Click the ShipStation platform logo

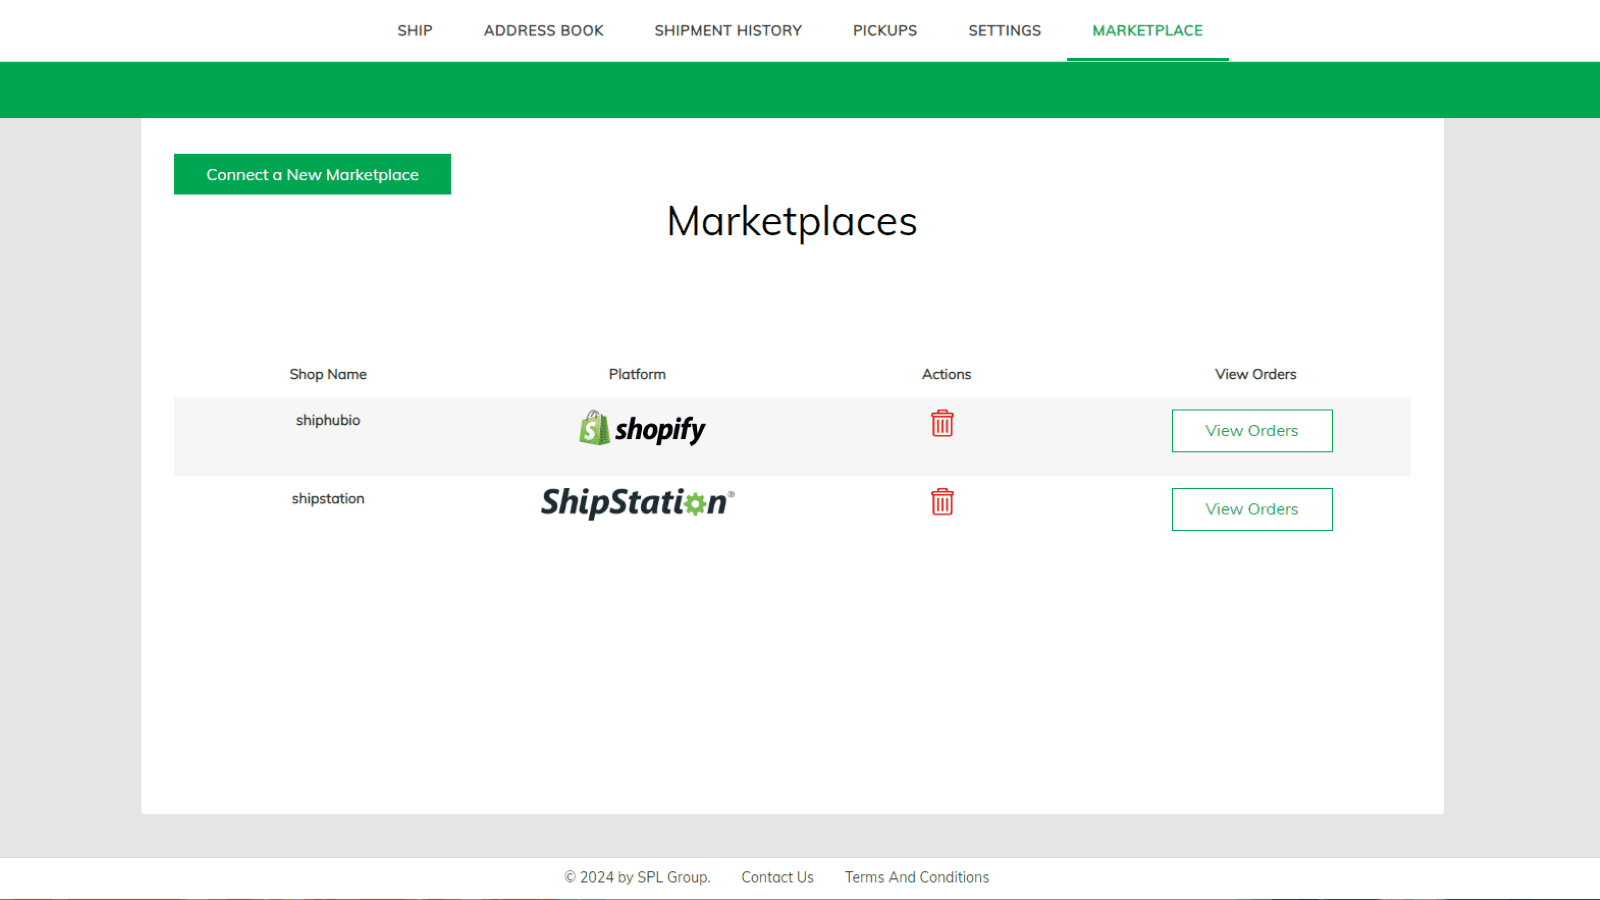coord(637,503)
